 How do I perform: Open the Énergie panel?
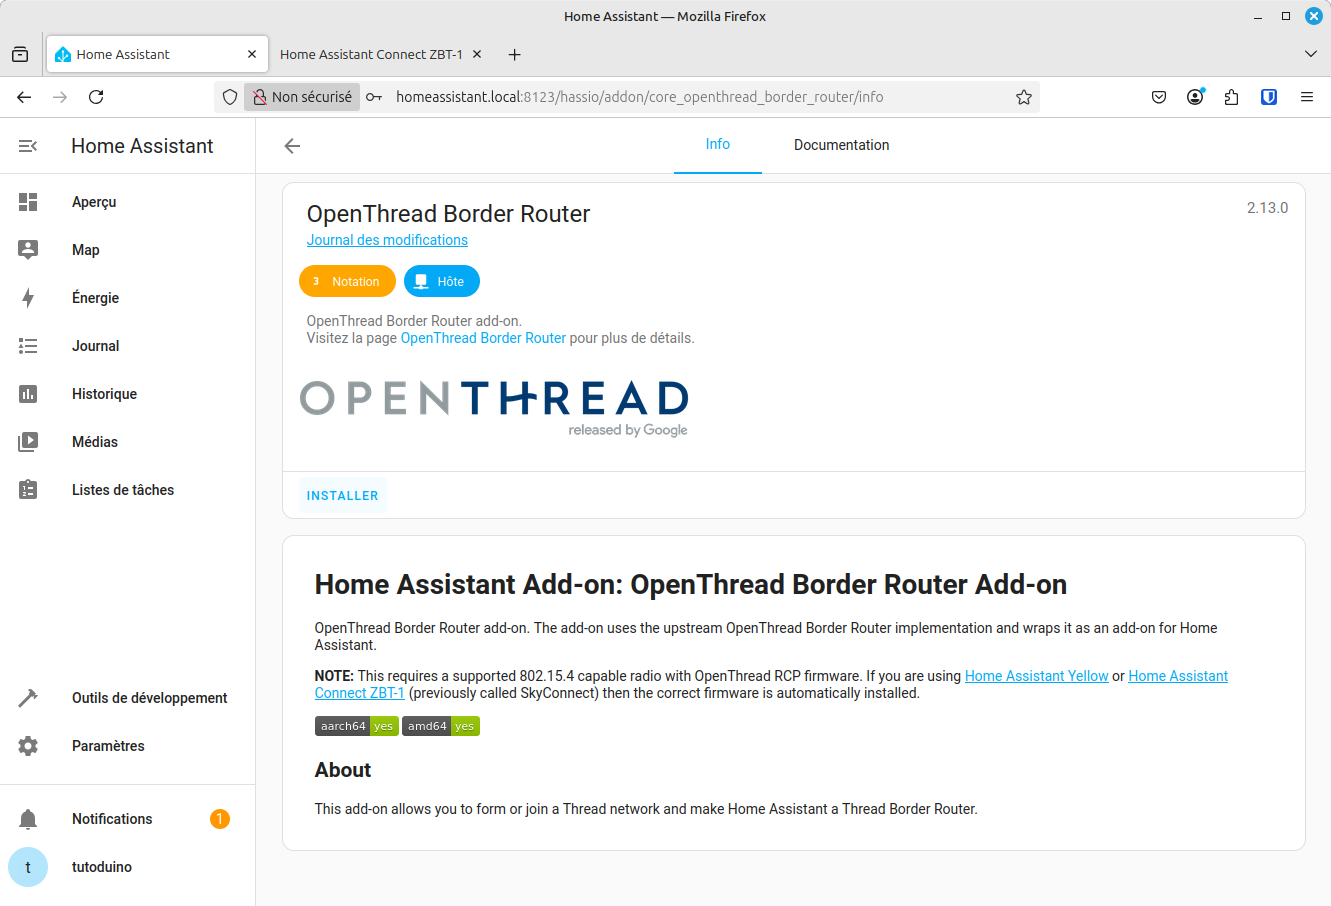click(97, 297)
